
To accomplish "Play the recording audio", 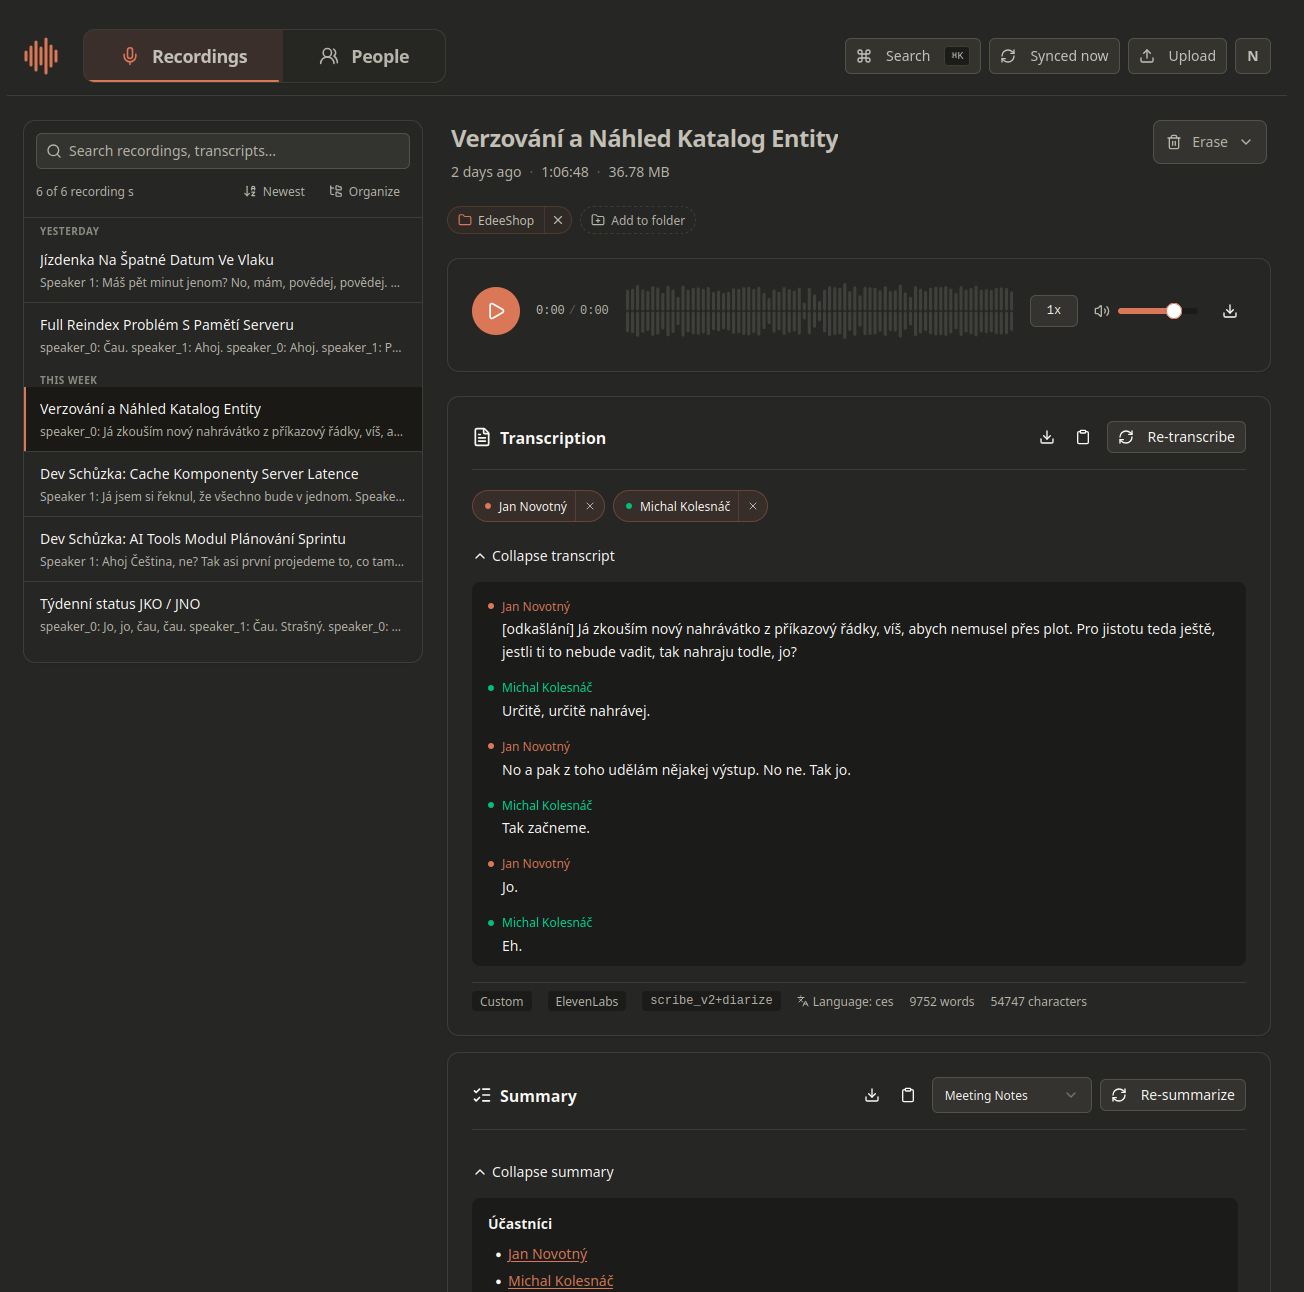I will (x=496, y=311).
